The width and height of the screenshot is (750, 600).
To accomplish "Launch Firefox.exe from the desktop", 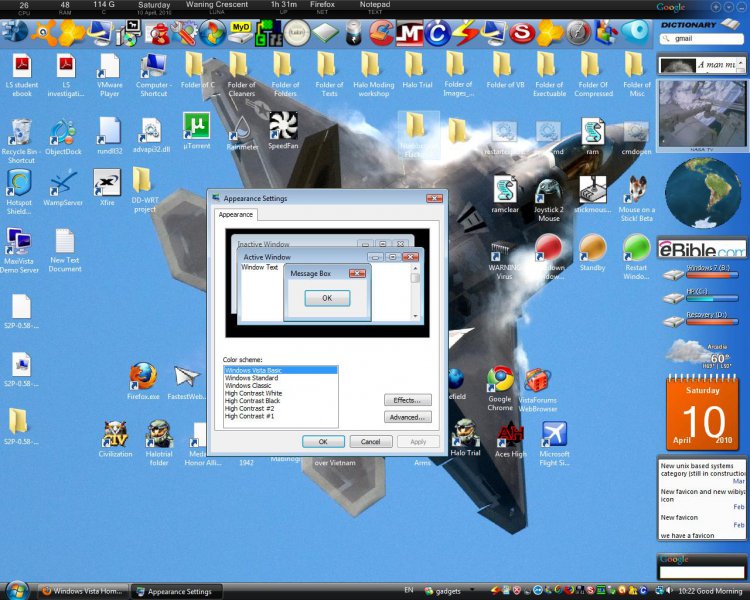I will pos(143,381).
